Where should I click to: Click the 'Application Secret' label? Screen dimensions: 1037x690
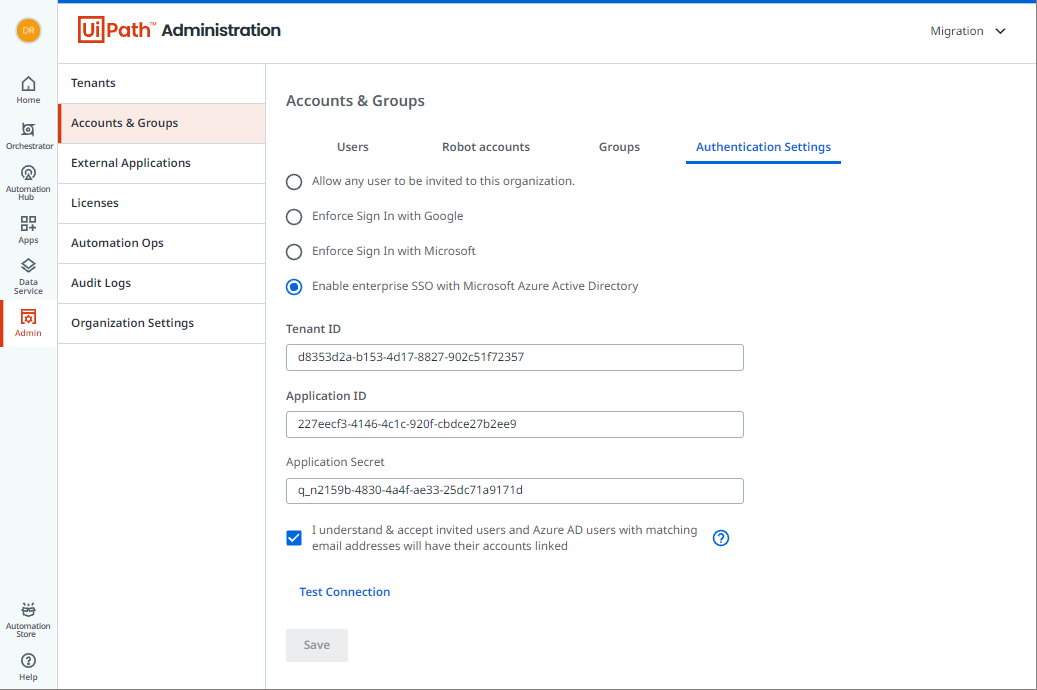coord(335,462)
